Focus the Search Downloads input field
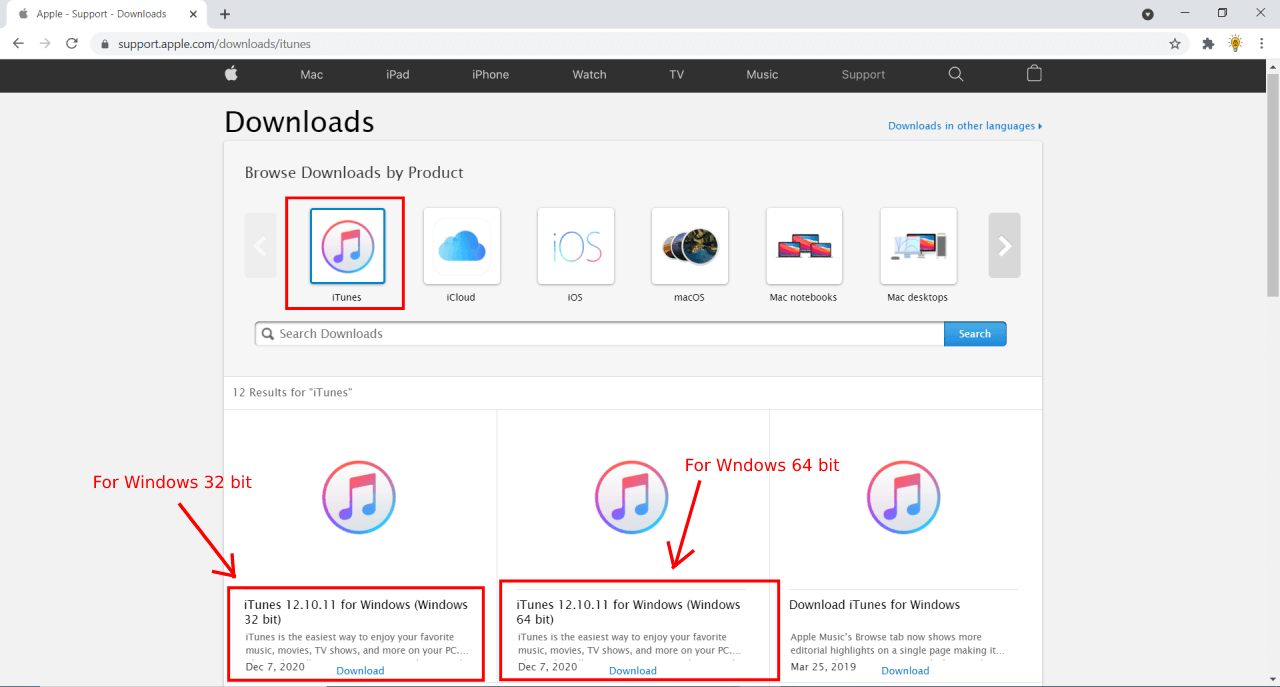The height and width of the screenshot is (687, 1280). (x=600, y=334)
